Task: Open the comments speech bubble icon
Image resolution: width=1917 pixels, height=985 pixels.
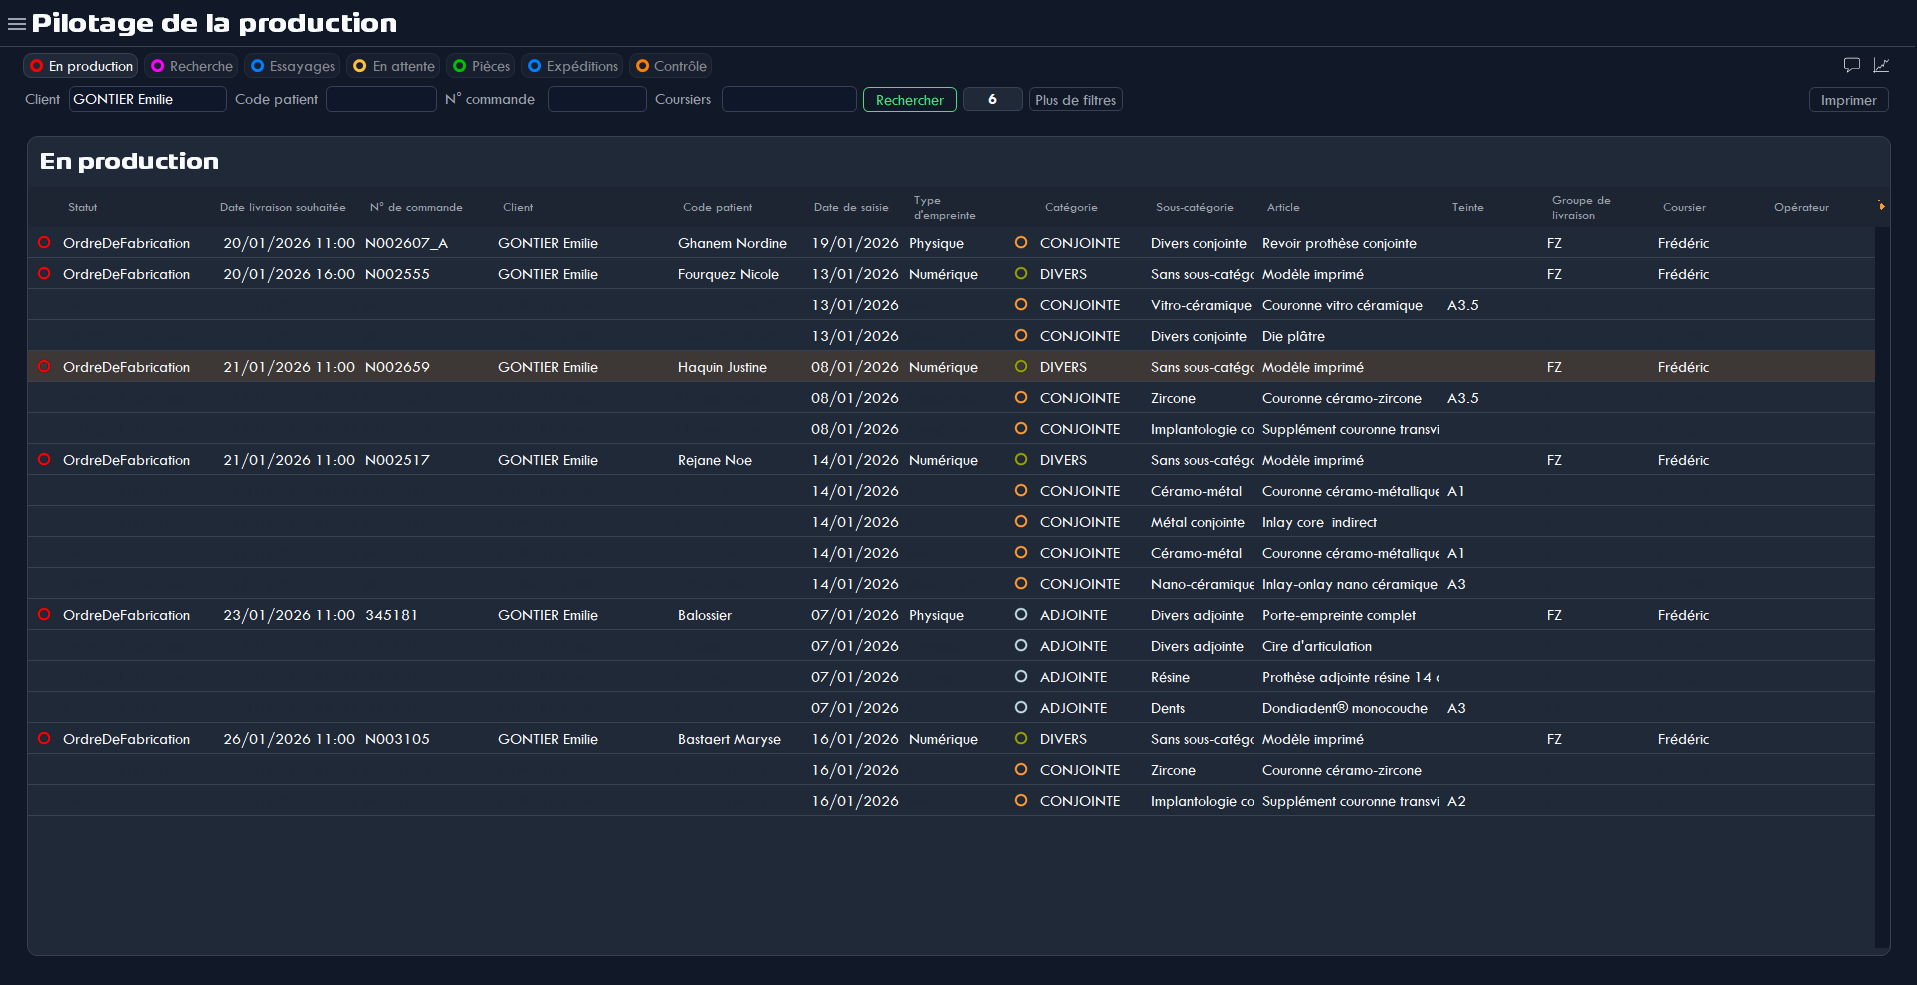Action: tap(1851, 65)
